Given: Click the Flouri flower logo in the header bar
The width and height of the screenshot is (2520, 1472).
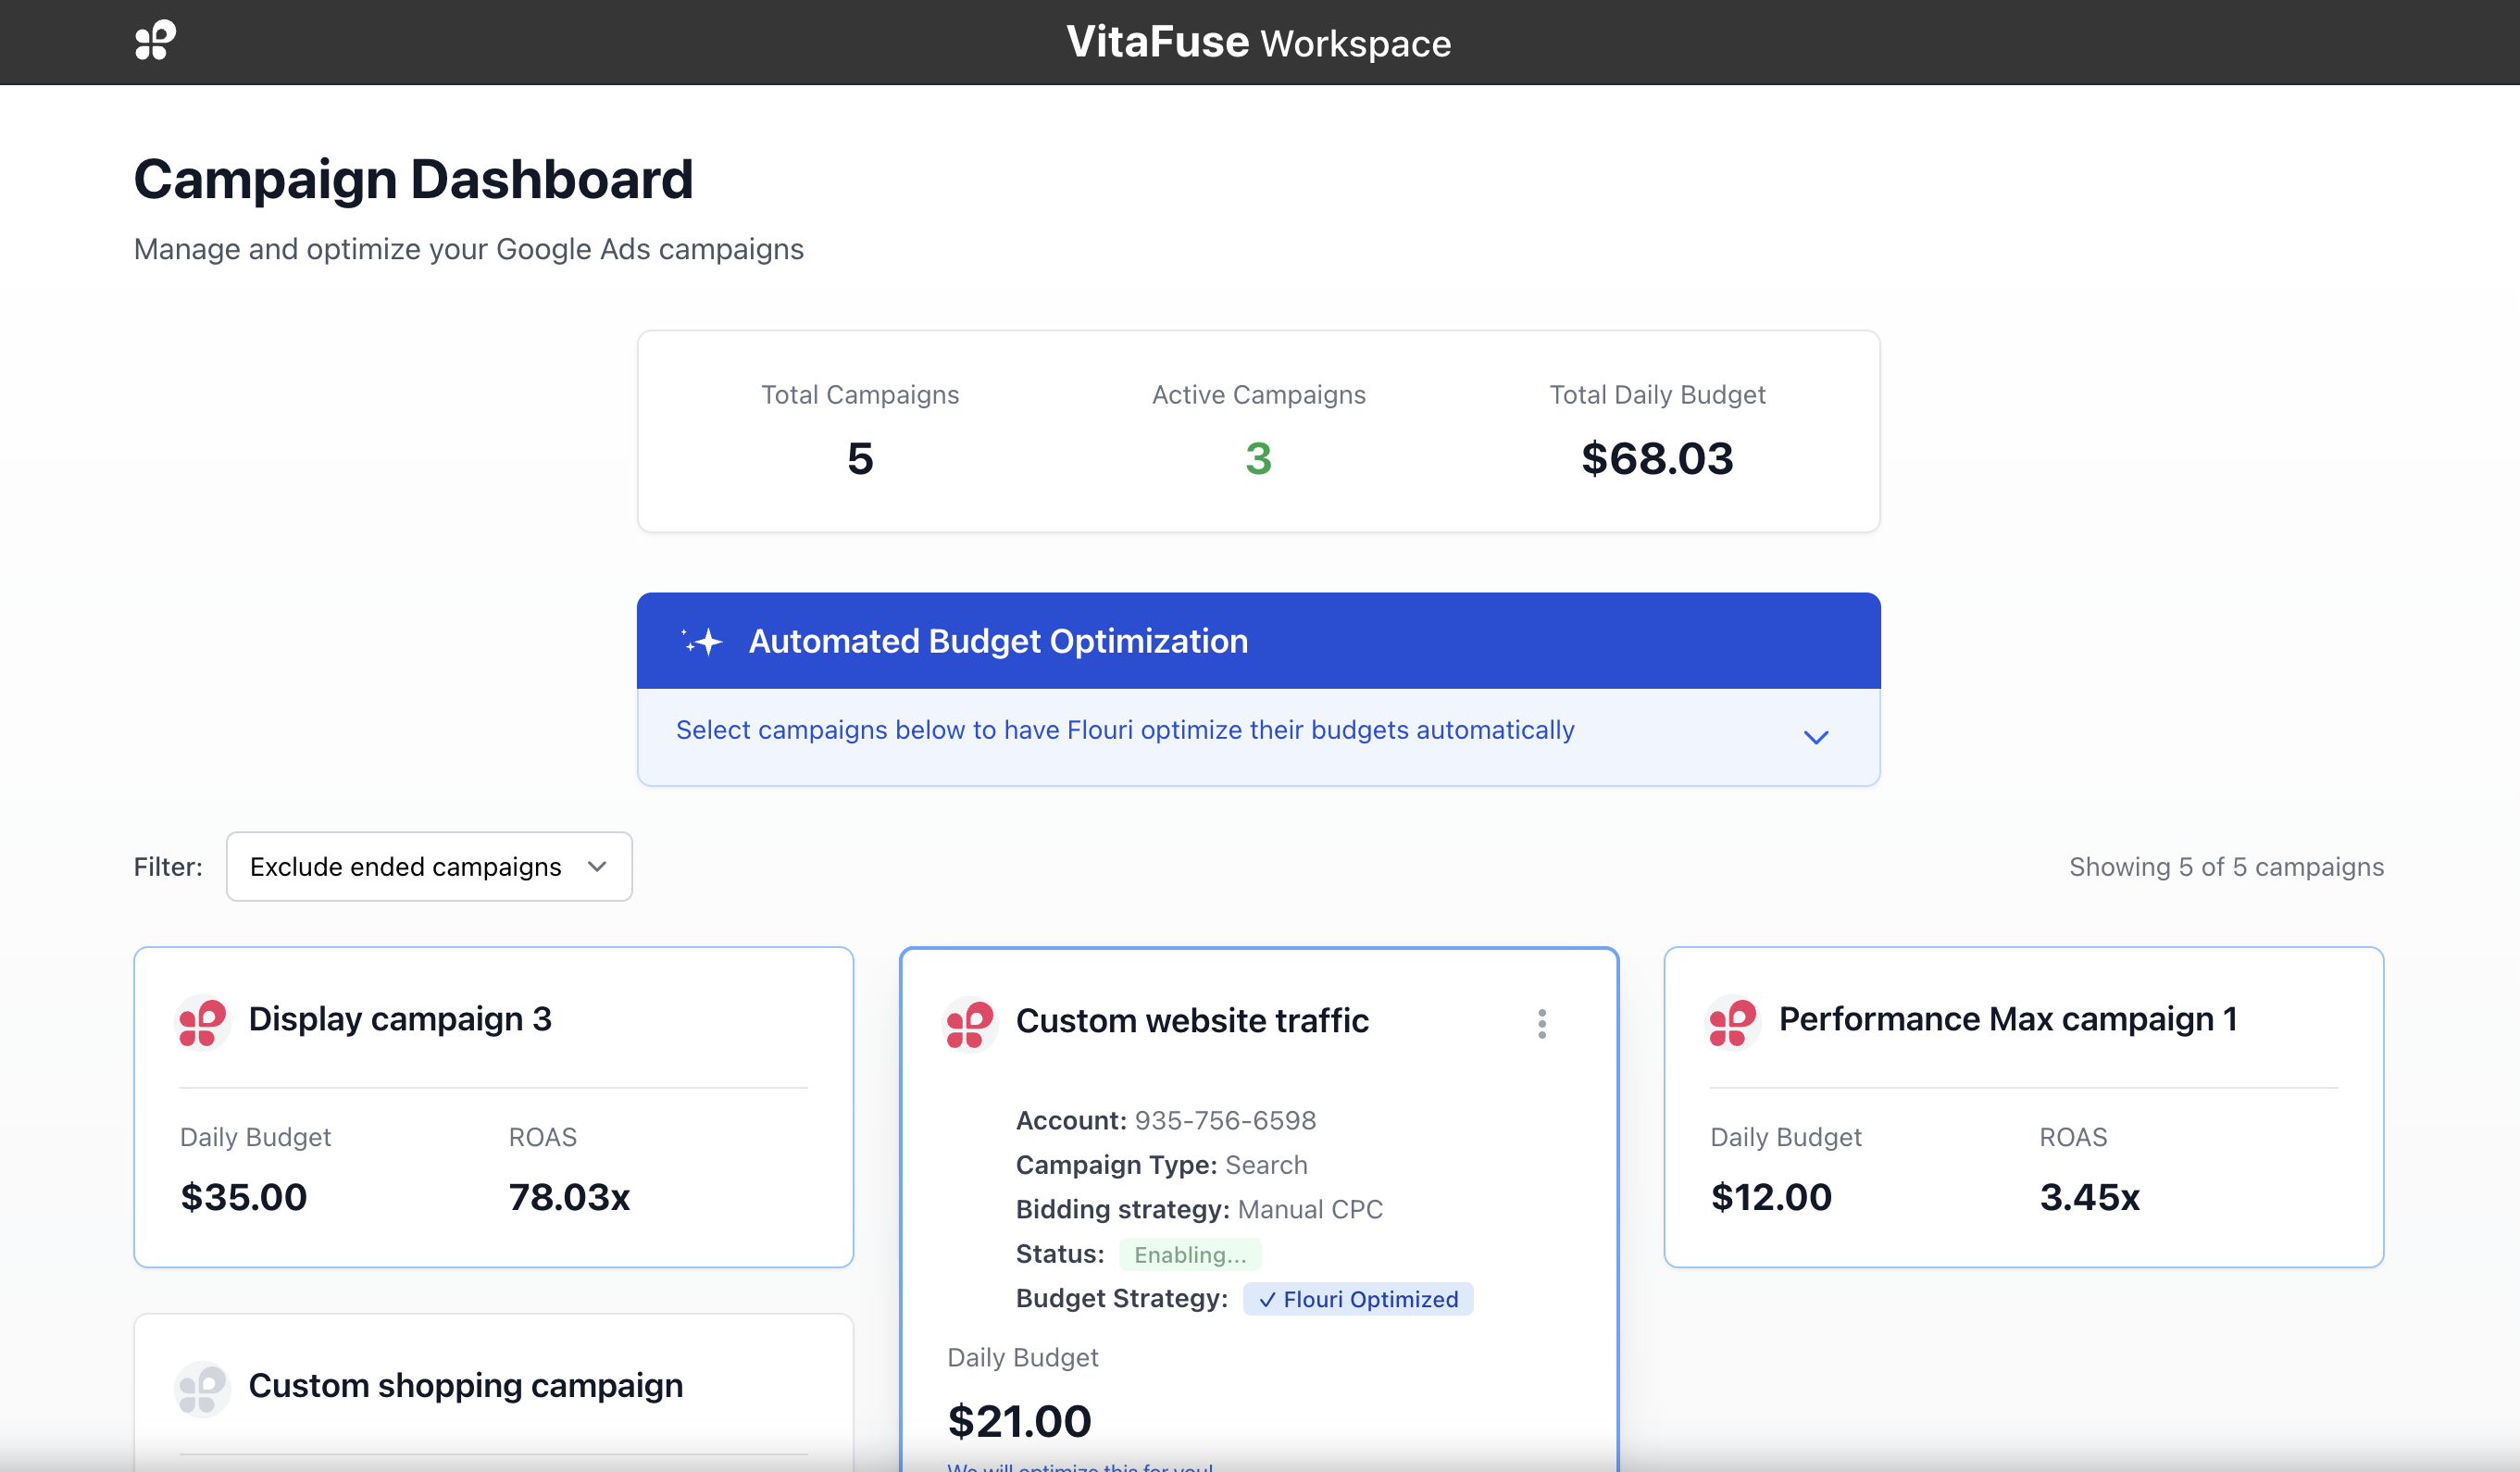Looking at the screenshot, I should [x=154, y=40].
